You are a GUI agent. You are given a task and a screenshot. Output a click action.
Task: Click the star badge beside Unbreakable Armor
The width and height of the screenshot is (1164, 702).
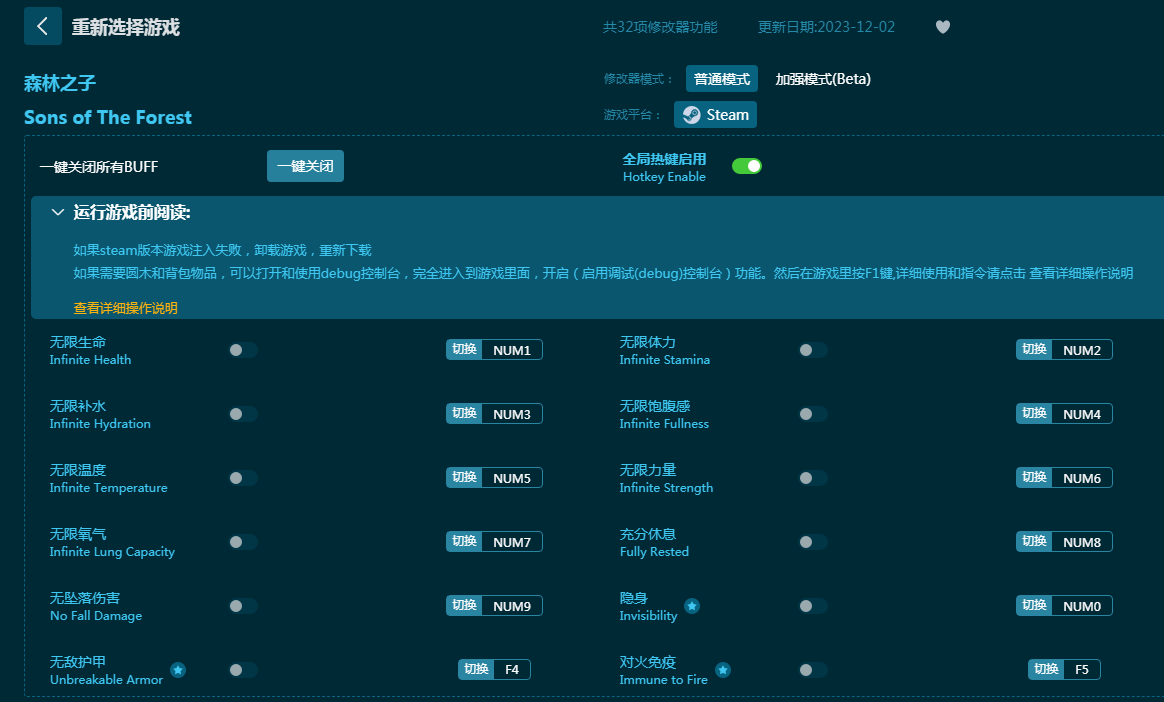click(x=178, y=670)
